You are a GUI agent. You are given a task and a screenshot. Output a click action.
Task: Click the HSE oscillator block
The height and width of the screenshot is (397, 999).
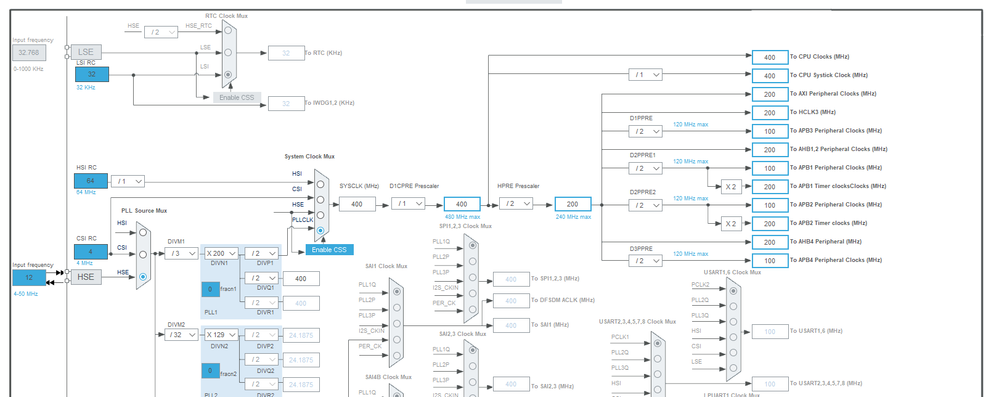(x=86, y=277)
